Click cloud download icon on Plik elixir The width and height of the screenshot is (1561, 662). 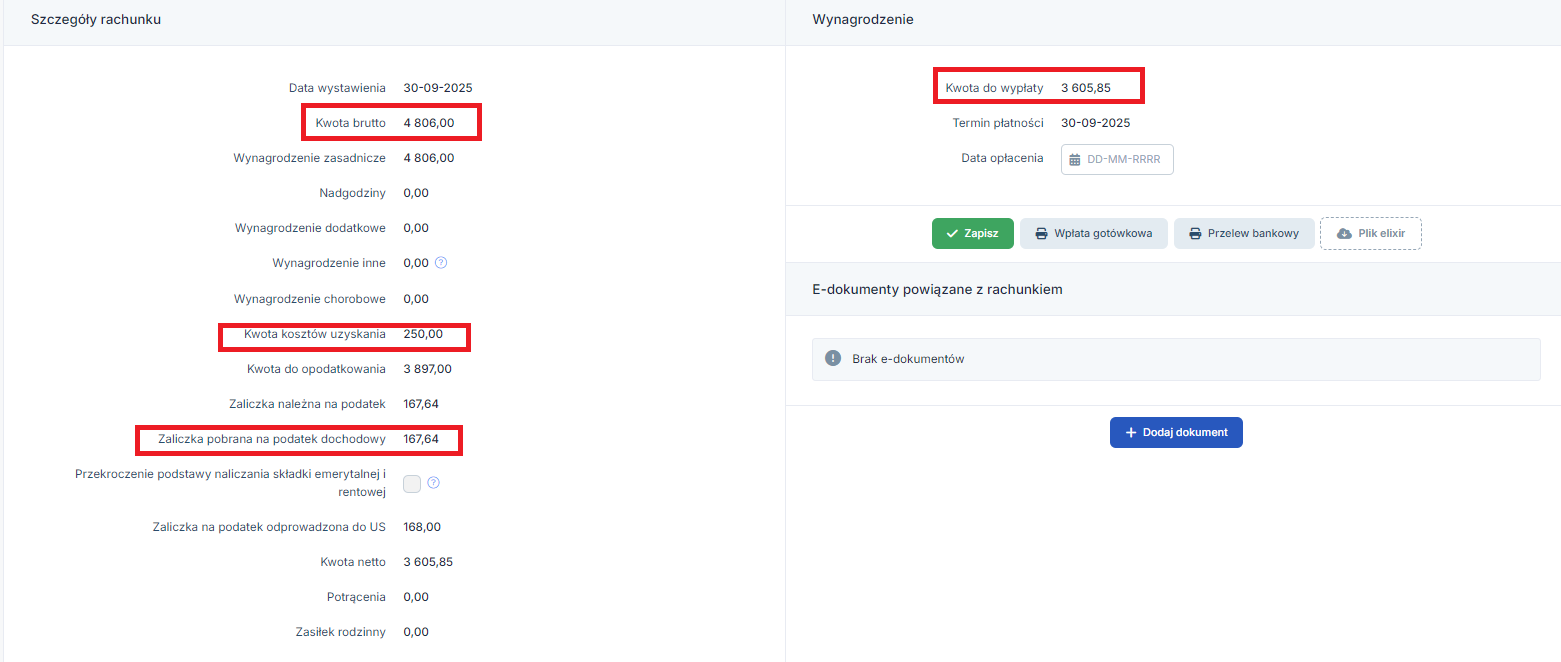pyautogui.click(x=1344, y=233)
